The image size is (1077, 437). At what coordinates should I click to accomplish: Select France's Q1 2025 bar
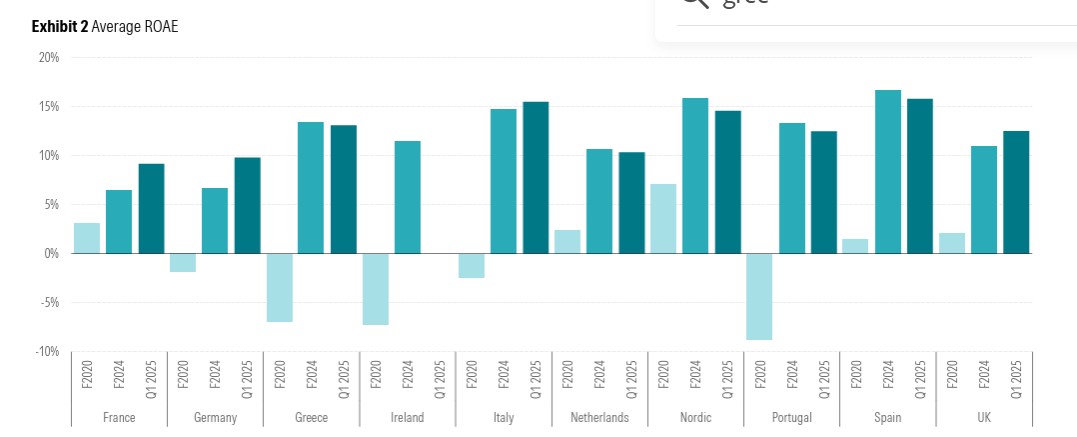click(151, 208)
